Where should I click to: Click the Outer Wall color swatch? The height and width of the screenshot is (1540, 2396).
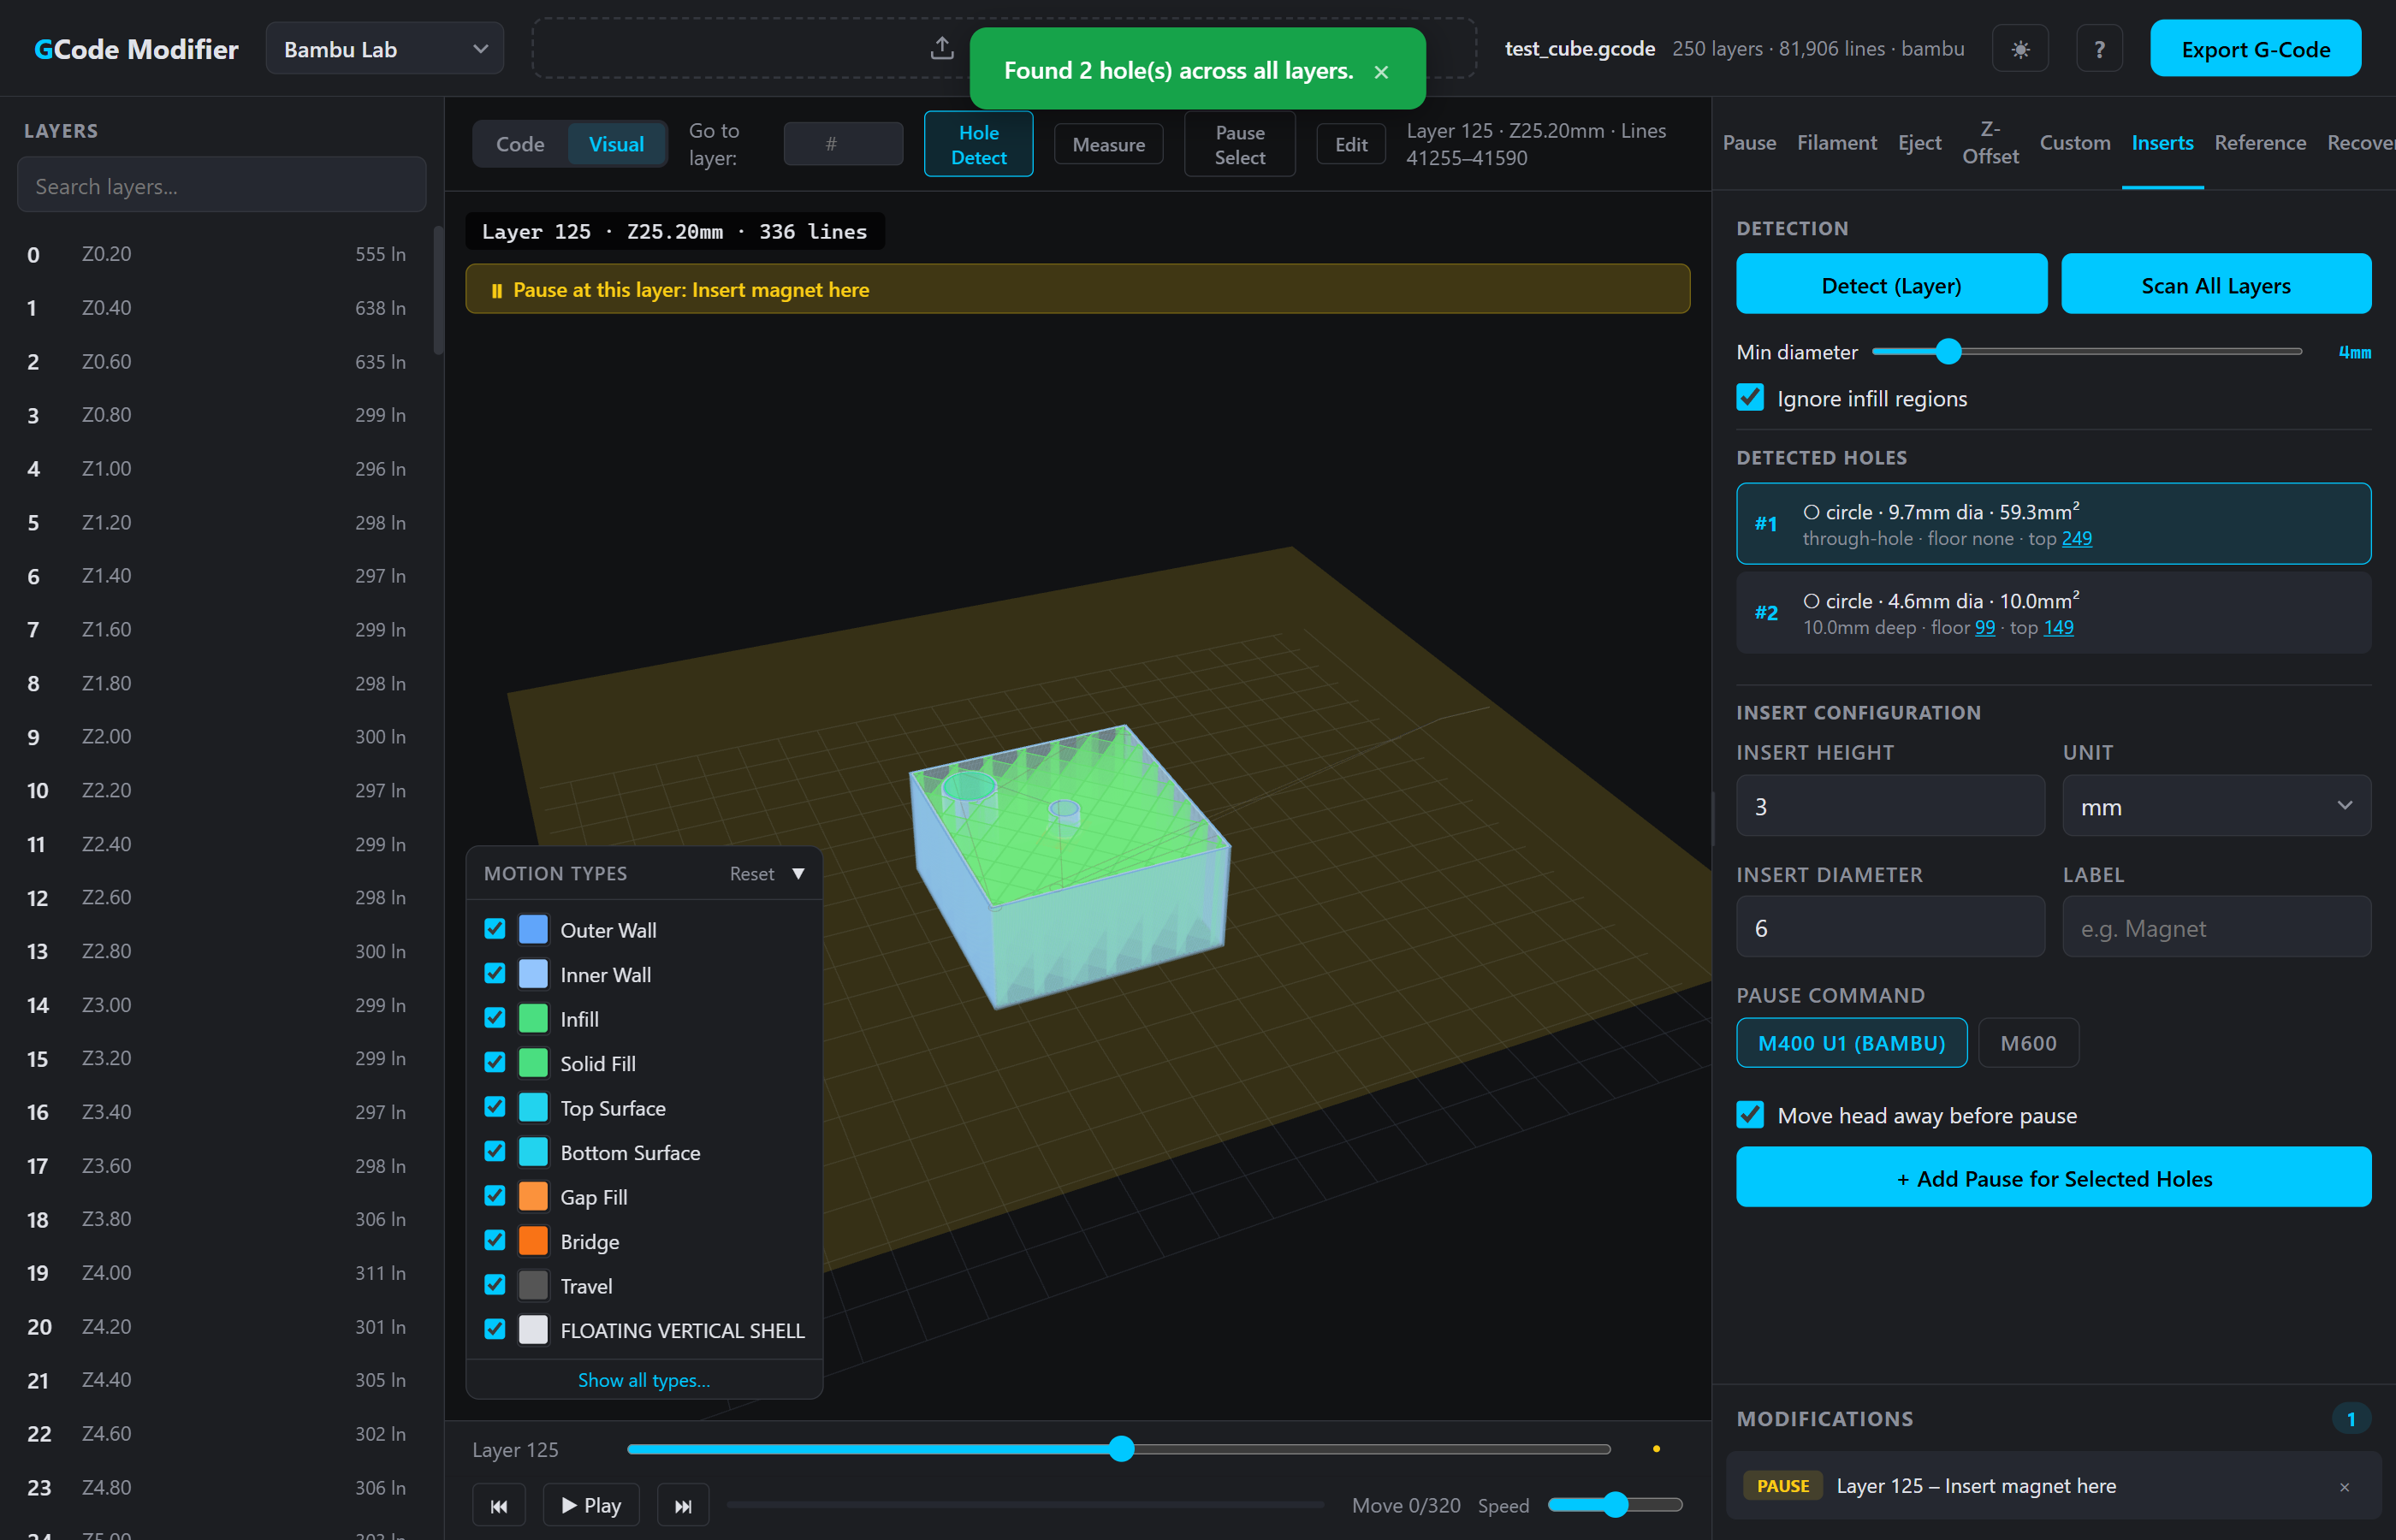pos(533,930)
